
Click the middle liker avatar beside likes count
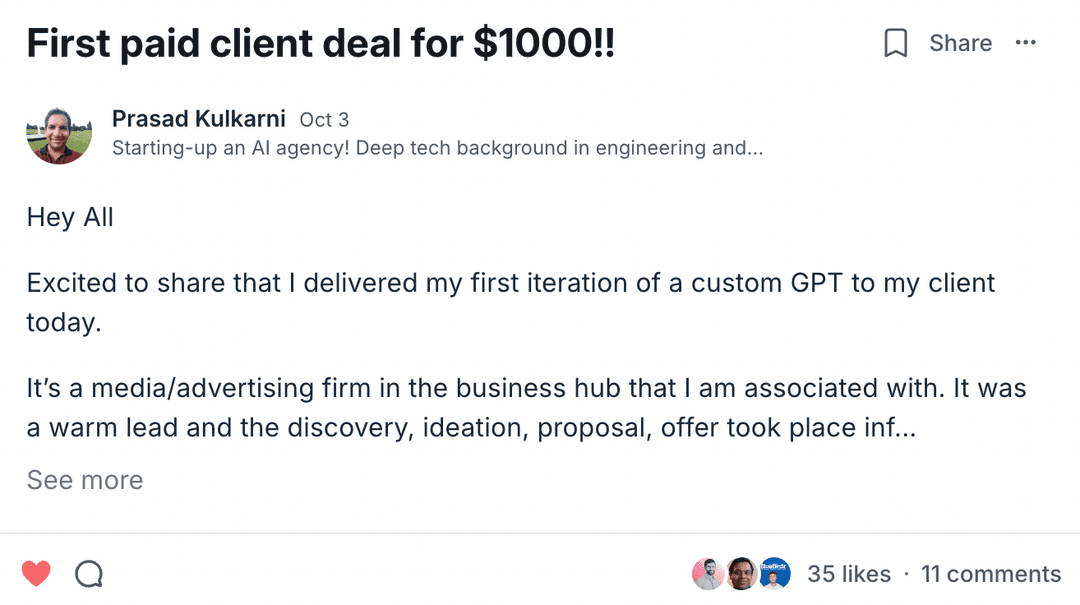[741, 574]
